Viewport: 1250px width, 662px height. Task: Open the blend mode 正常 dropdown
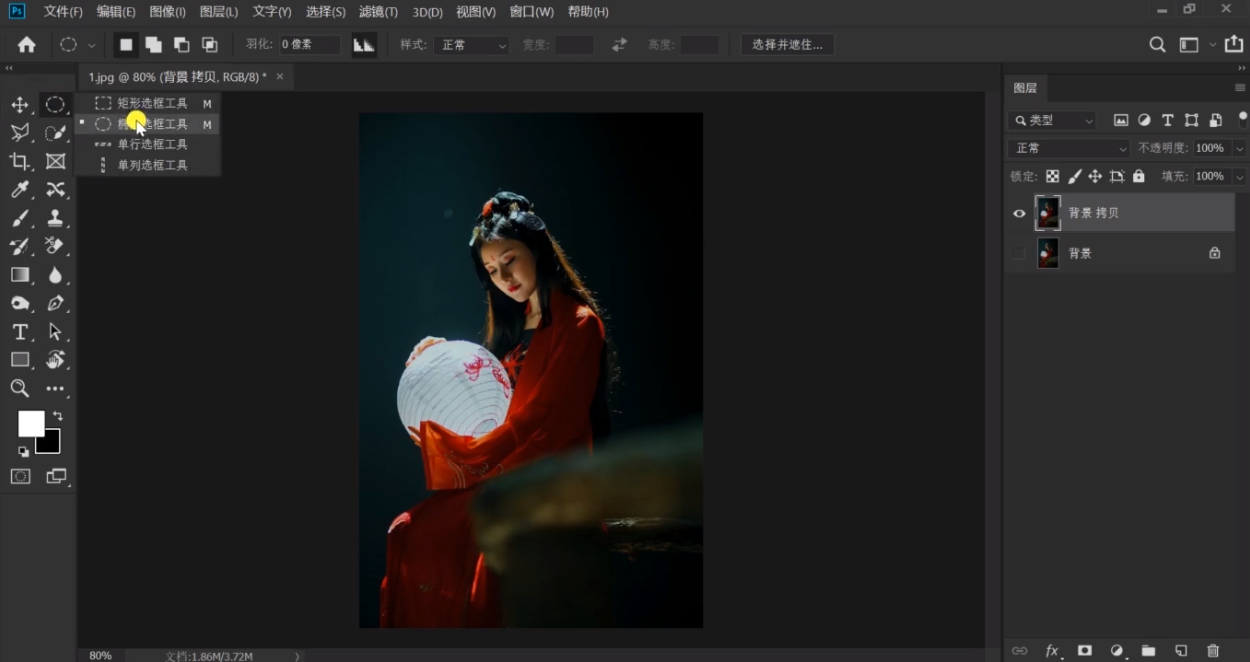click(x=1069, y=148)
